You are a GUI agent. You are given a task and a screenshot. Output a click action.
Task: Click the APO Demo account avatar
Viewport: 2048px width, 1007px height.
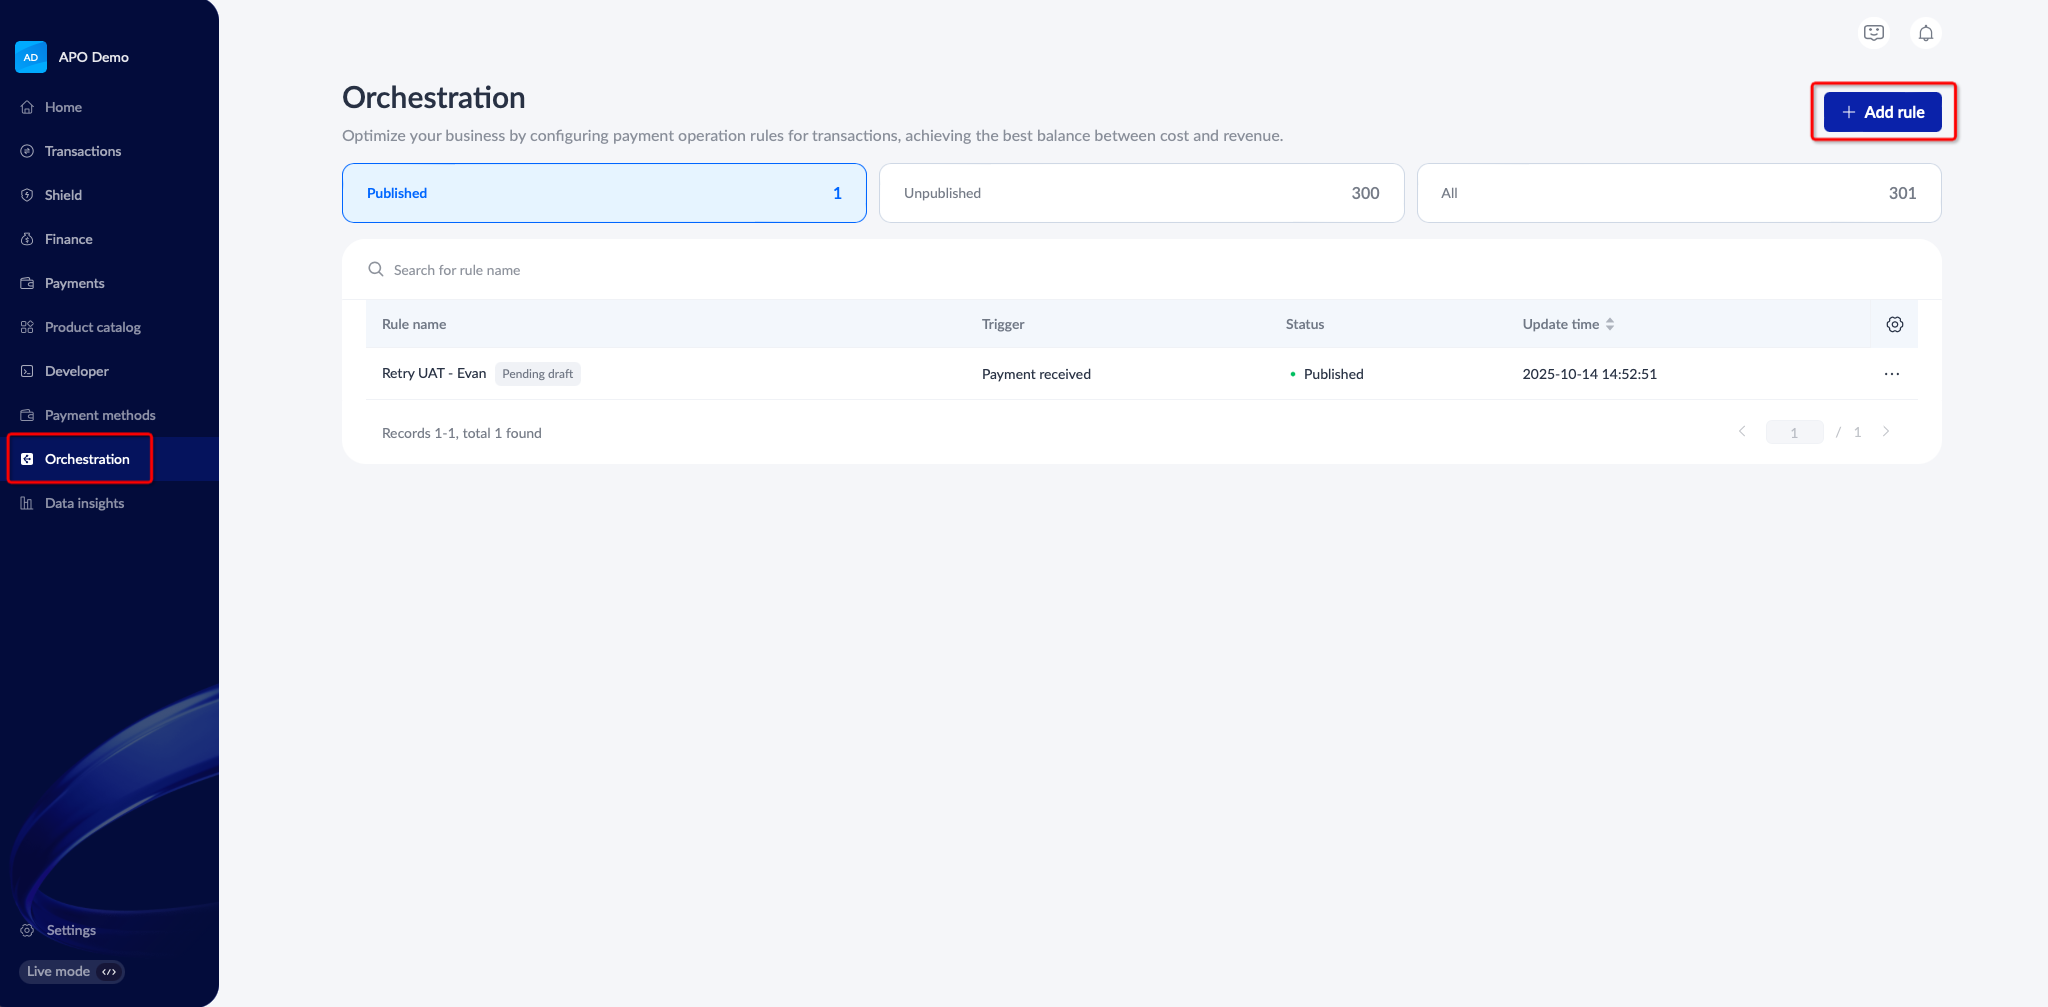point(31,57)
